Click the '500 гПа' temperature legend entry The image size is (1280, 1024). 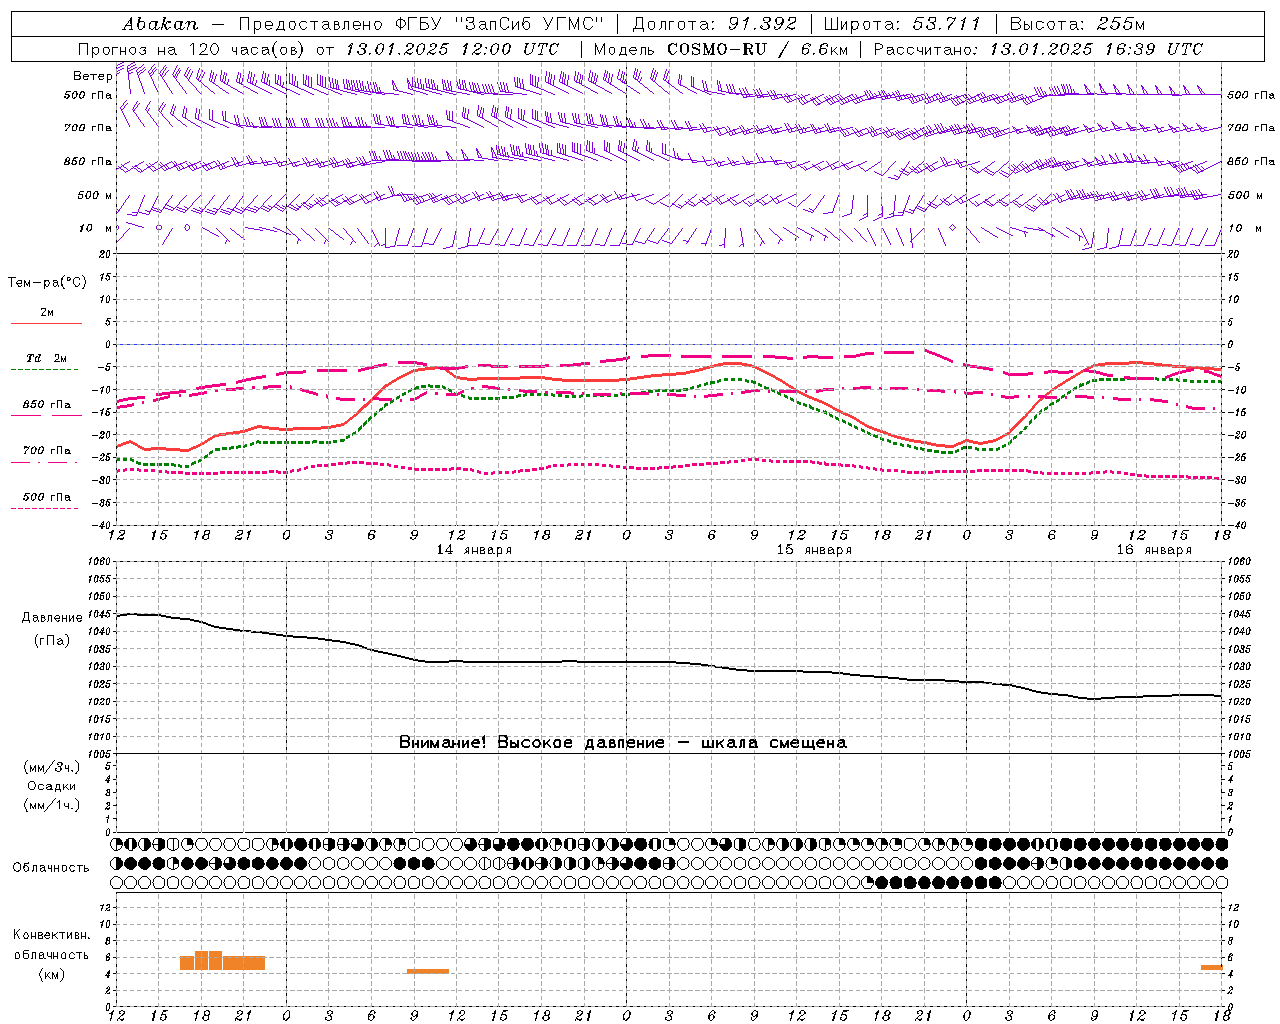[x=46, y=497]
